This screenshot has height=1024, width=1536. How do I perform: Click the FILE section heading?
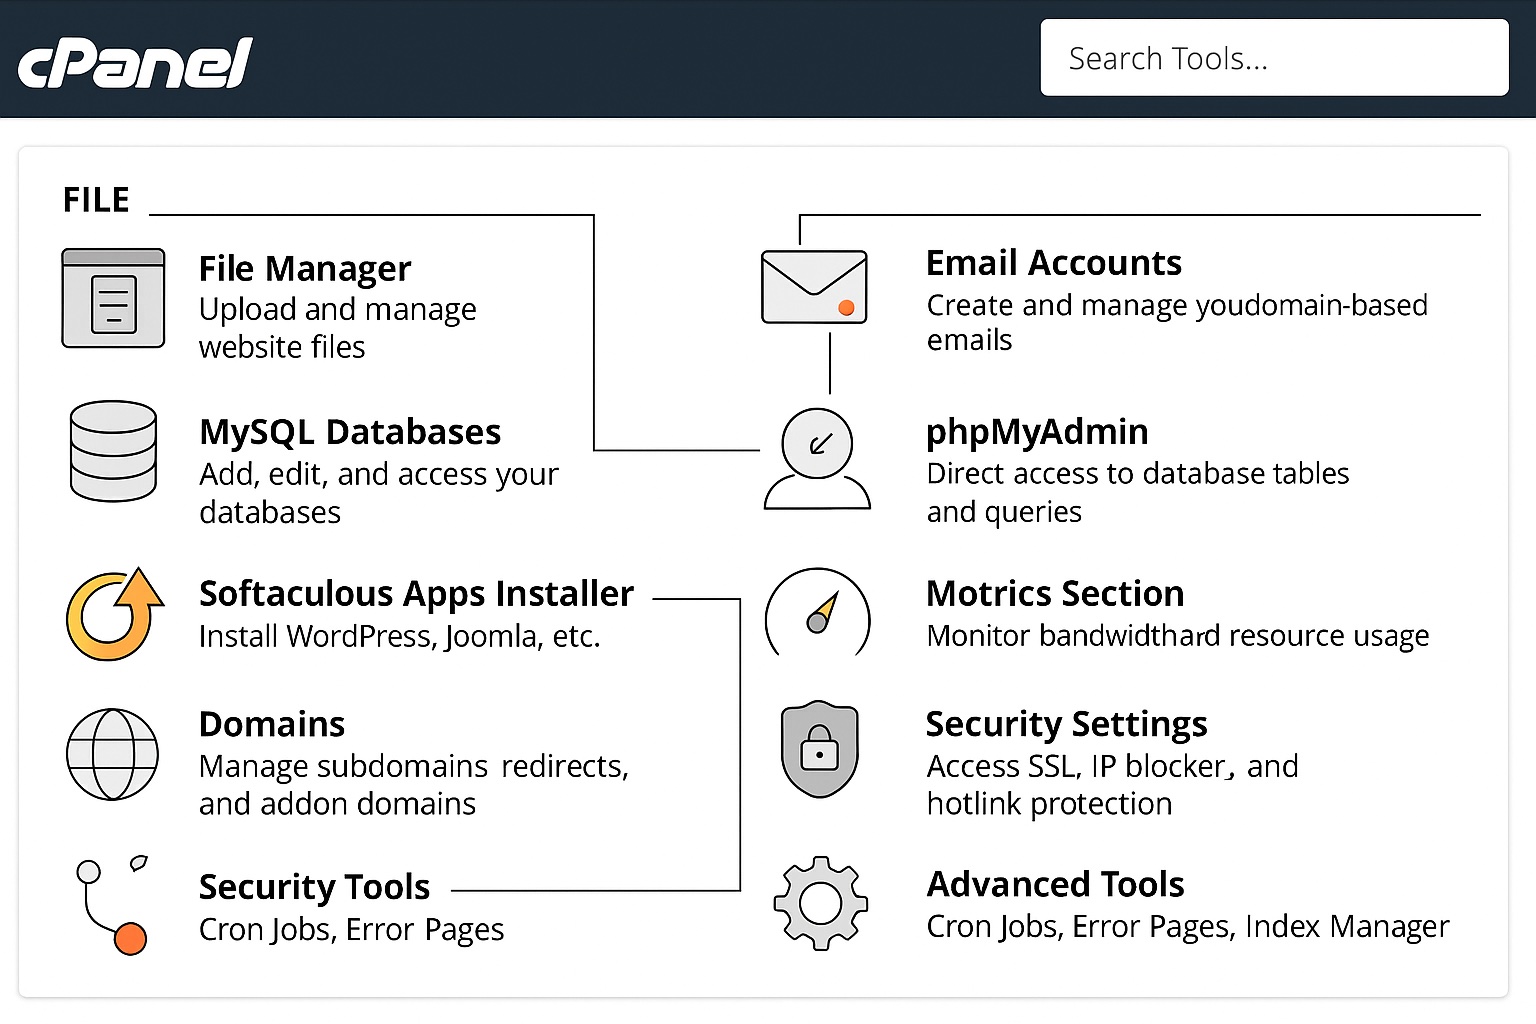[96, 200]
